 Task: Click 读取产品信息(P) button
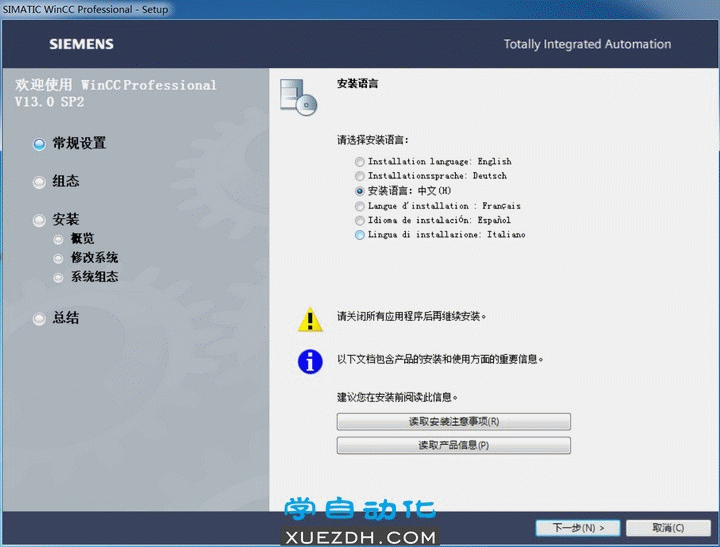point(454,445)
